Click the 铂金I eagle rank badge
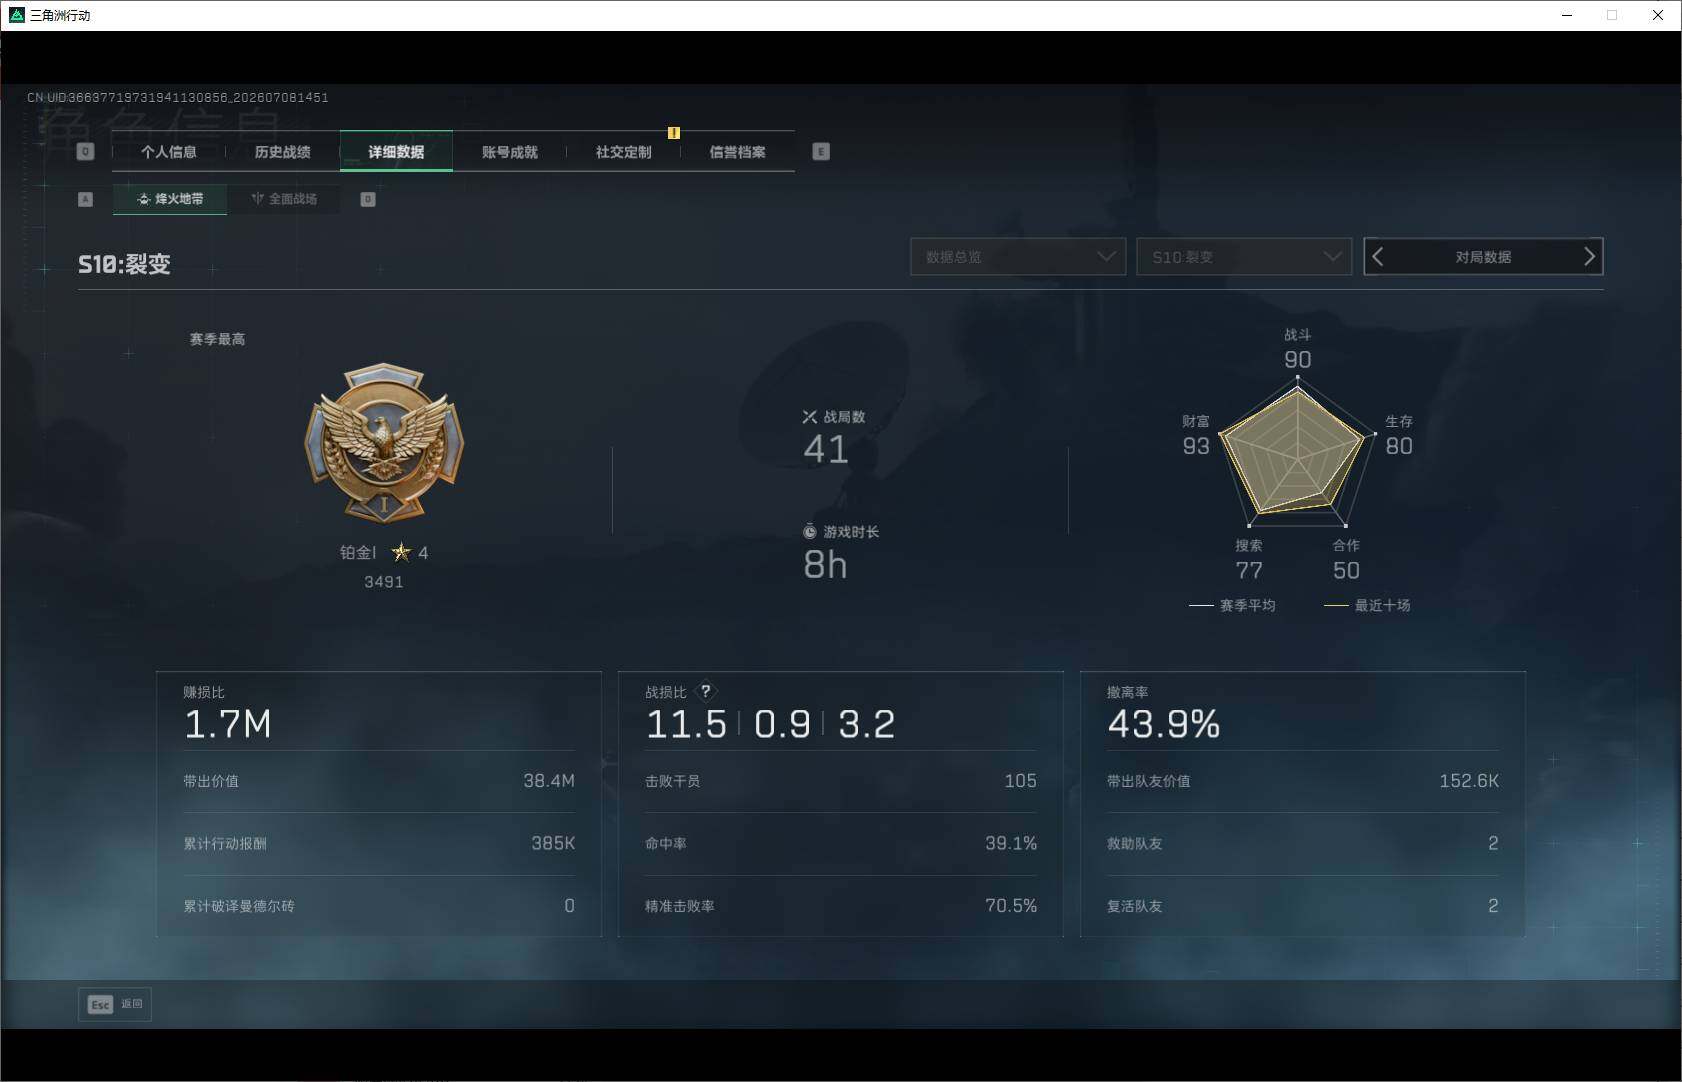The width and height of the screenshot is (1682, 1082). click(x=384, y=442)
